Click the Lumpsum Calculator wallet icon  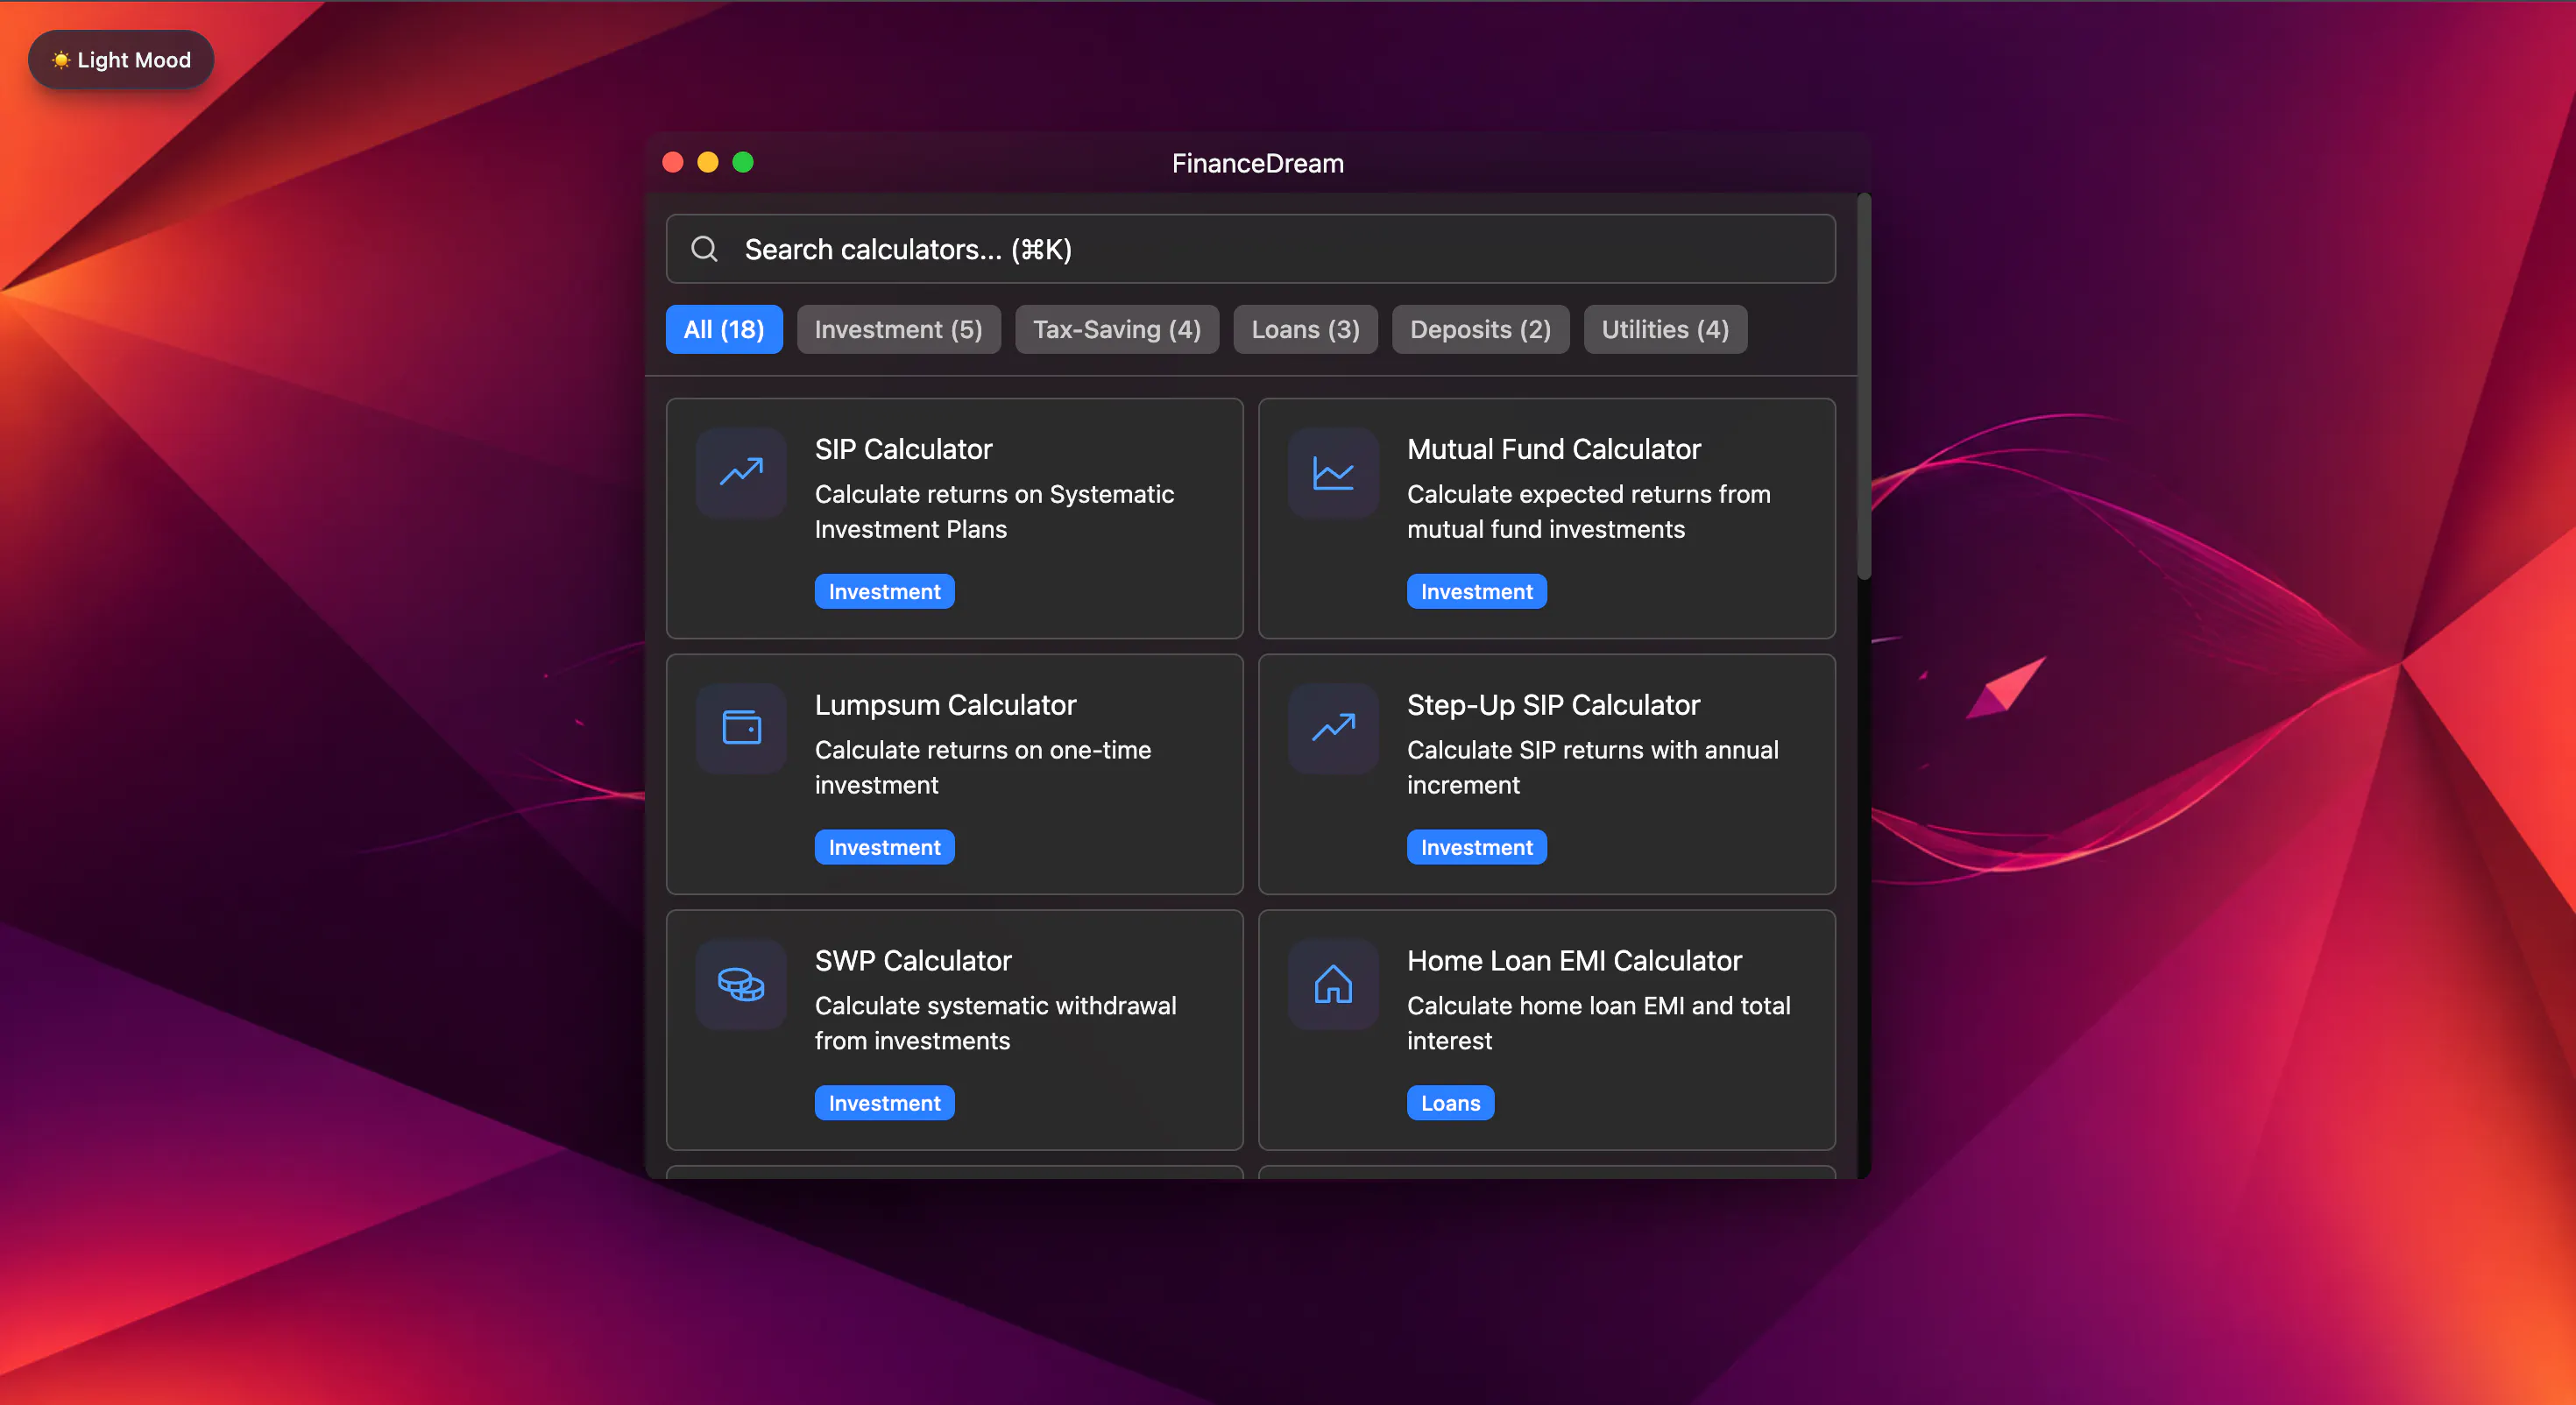(x=741, y=728)
